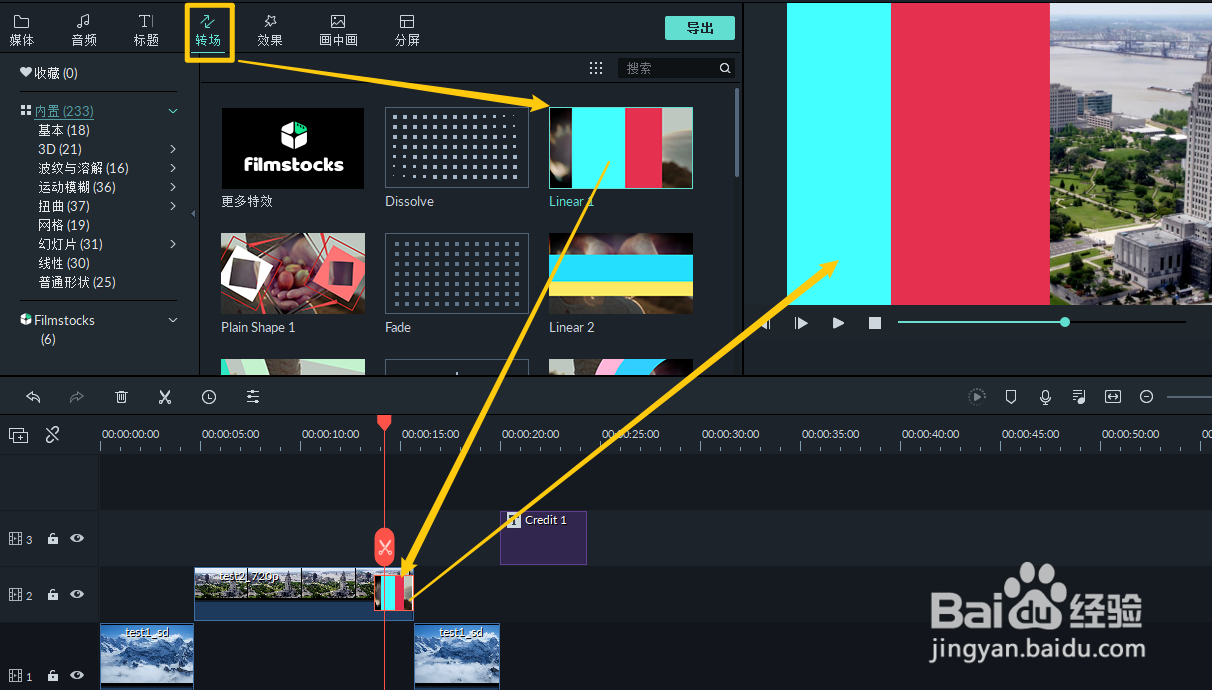Open clip duration settings via the clock icon
The height and width of the screenshot is (690, 1212).
[x=209, y=396]
